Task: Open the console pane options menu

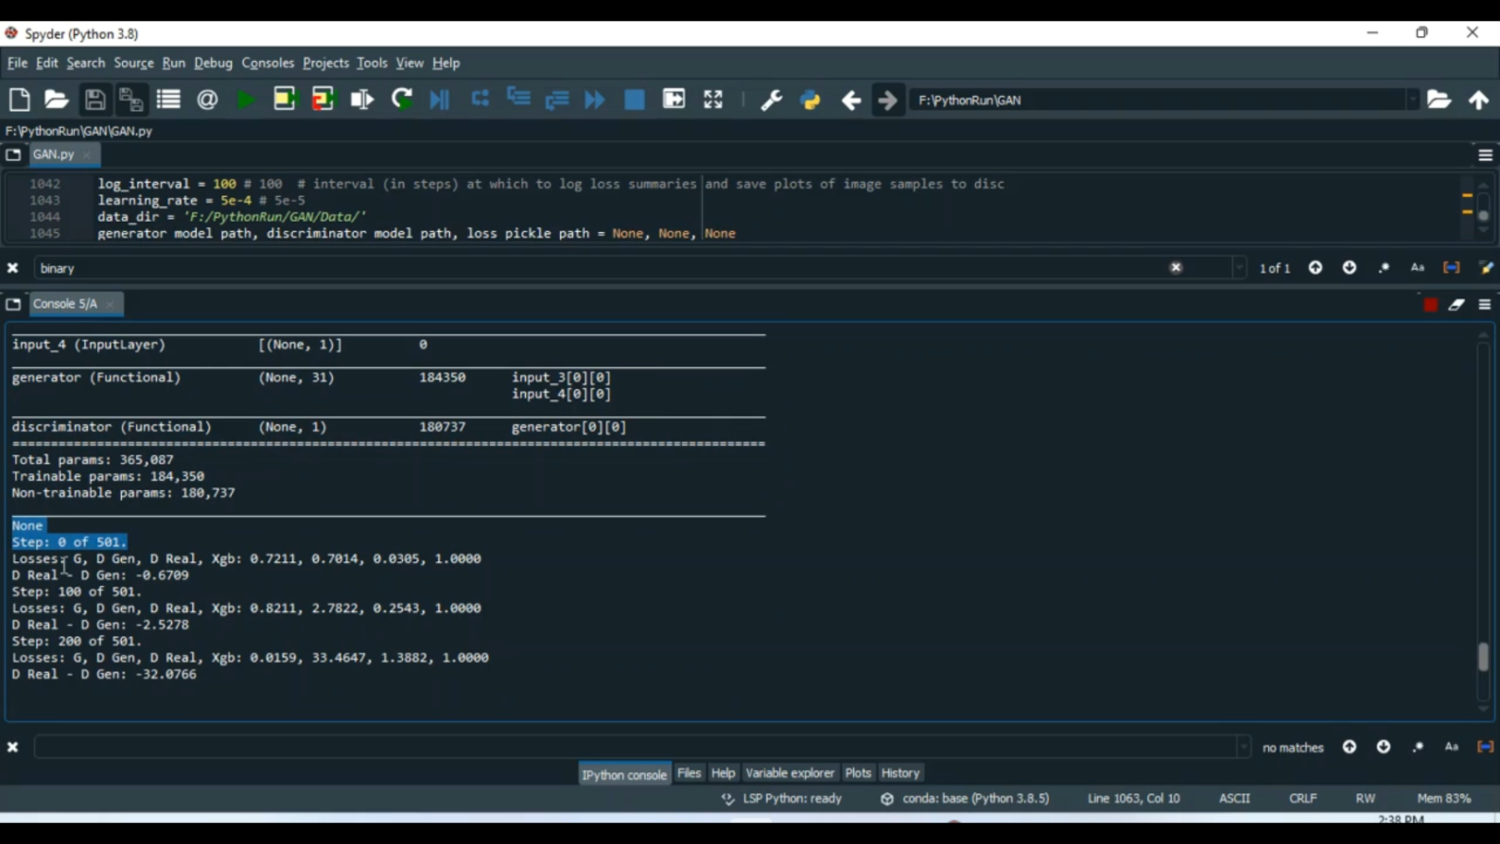Action: pyautogui.click(x=1485, y=305)
